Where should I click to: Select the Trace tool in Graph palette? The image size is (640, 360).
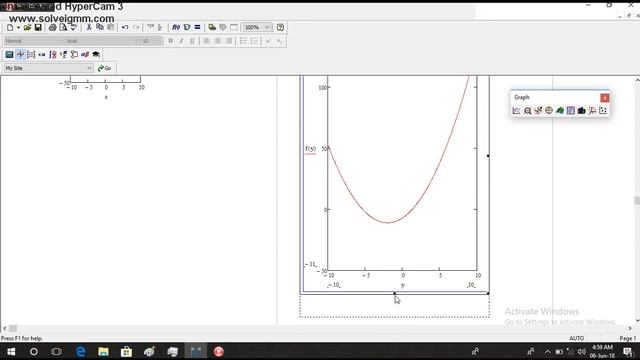coord(538,111)
